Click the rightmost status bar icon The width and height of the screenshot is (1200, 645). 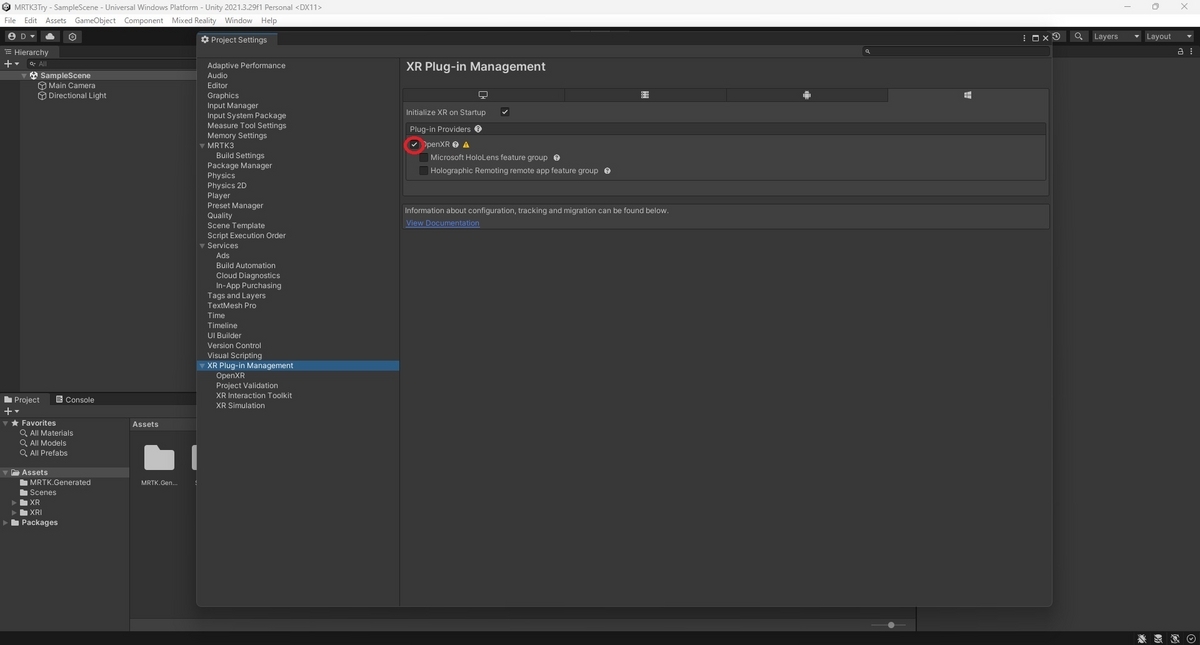[1190, 638]
